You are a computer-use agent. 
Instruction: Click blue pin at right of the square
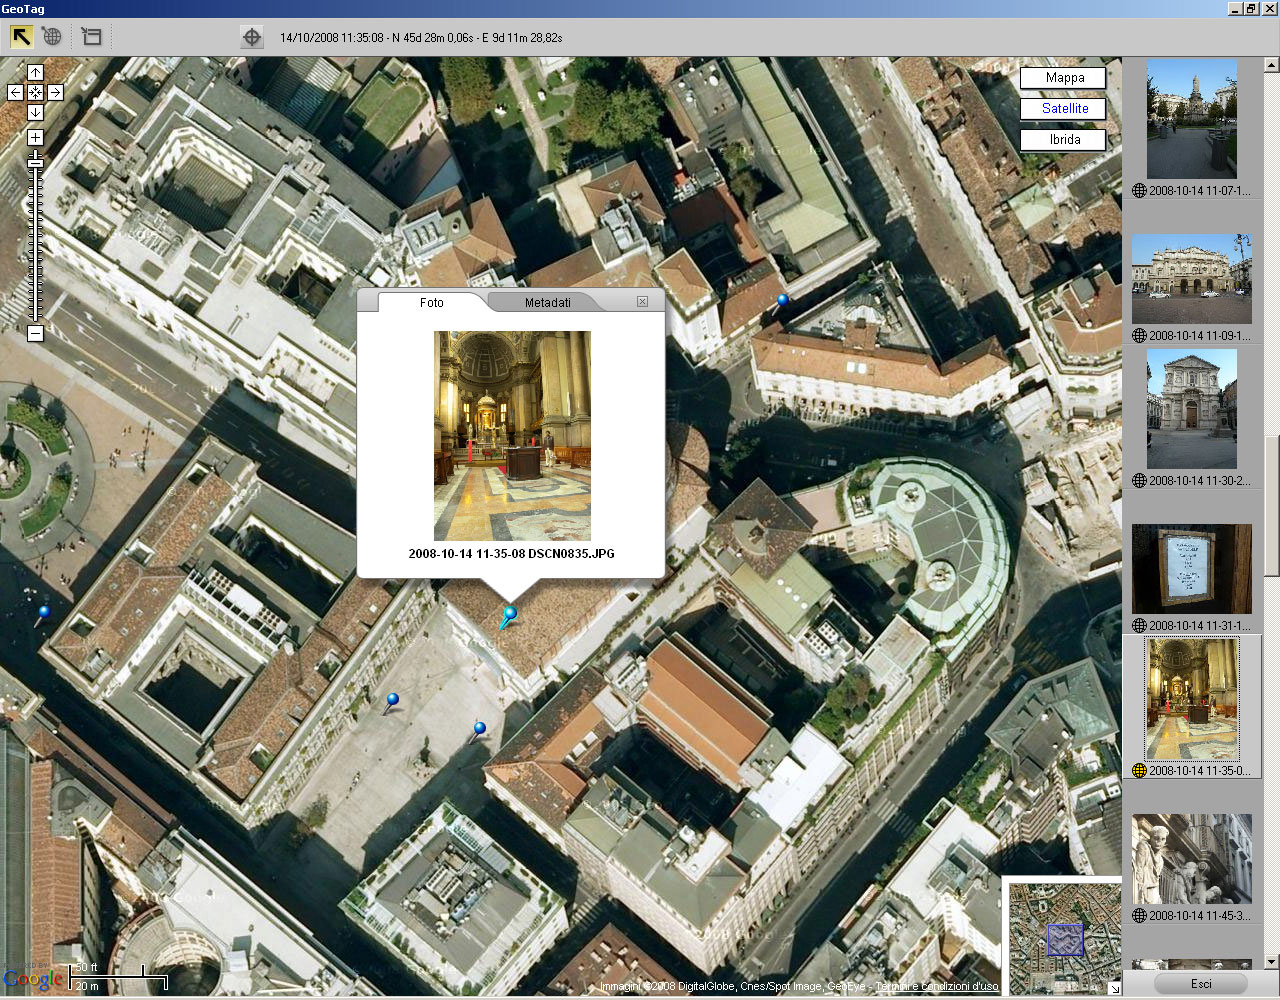click(479, 731)
